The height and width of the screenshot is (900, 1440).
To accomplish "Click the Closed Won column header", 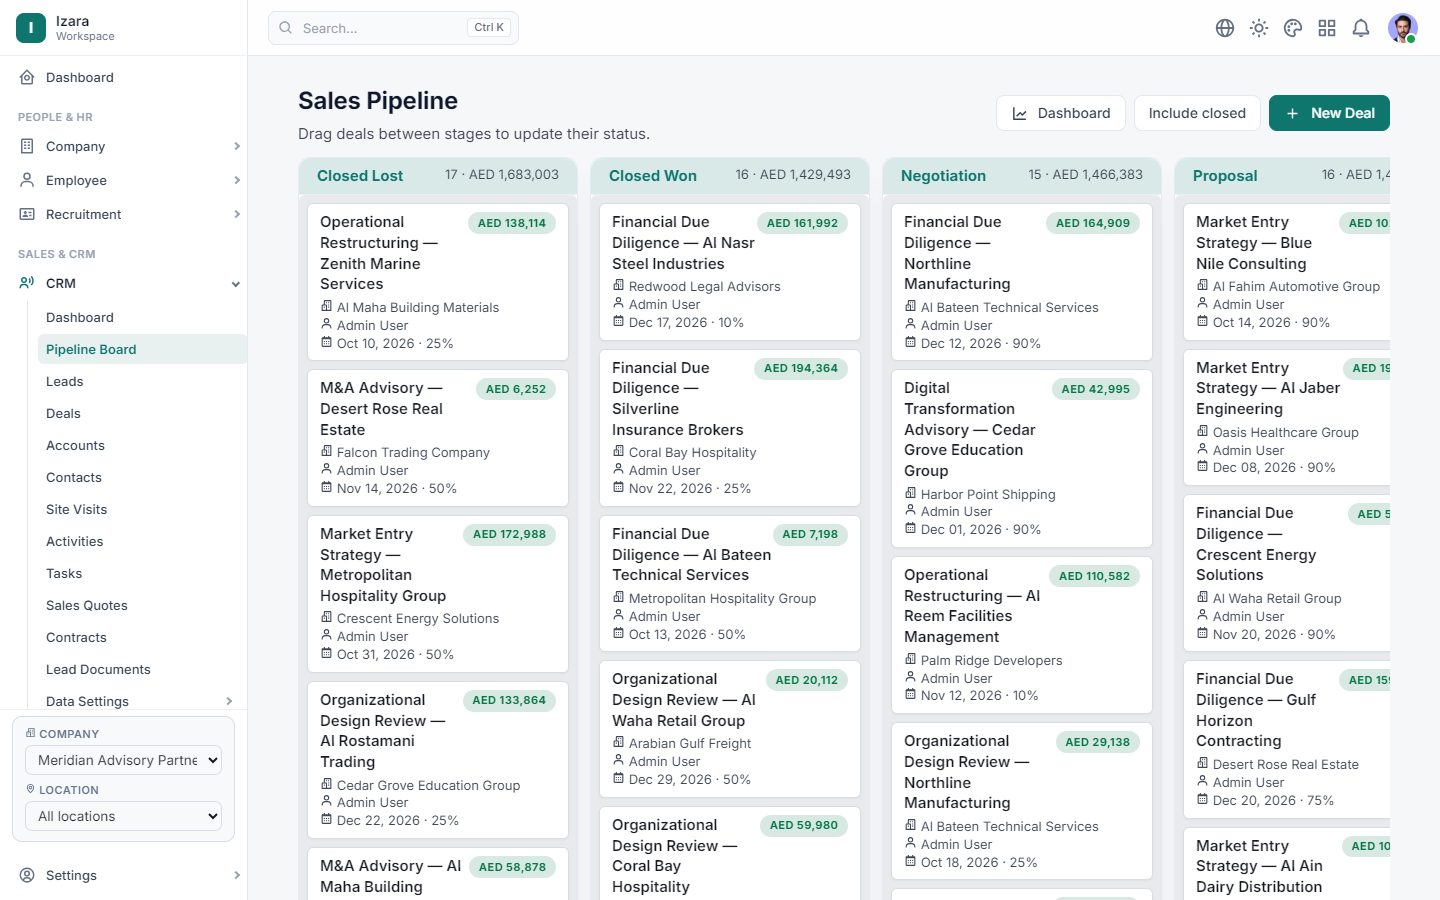I will pos(730,175).
